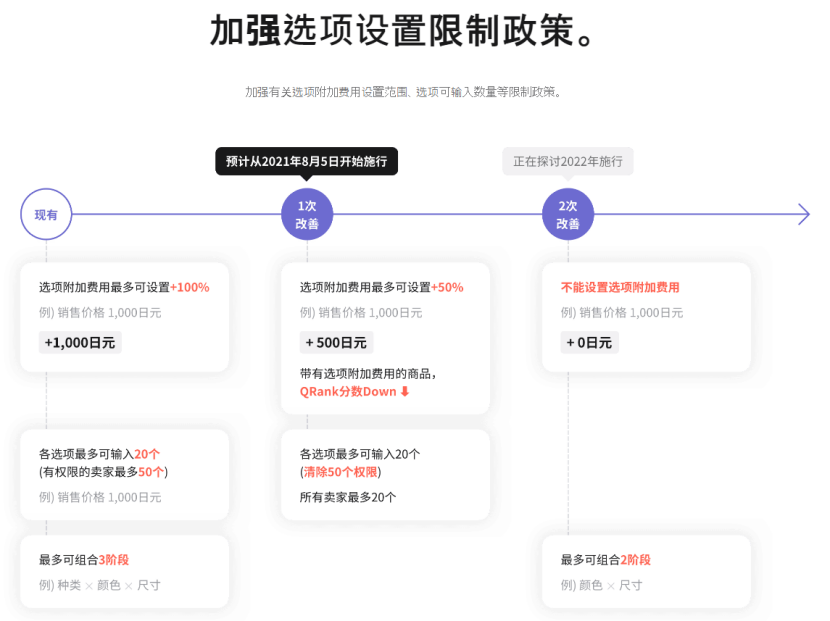Screen dimensions: 830x621
Task: Select the 2次改善 purple milestone node
Action: (568, 213)
